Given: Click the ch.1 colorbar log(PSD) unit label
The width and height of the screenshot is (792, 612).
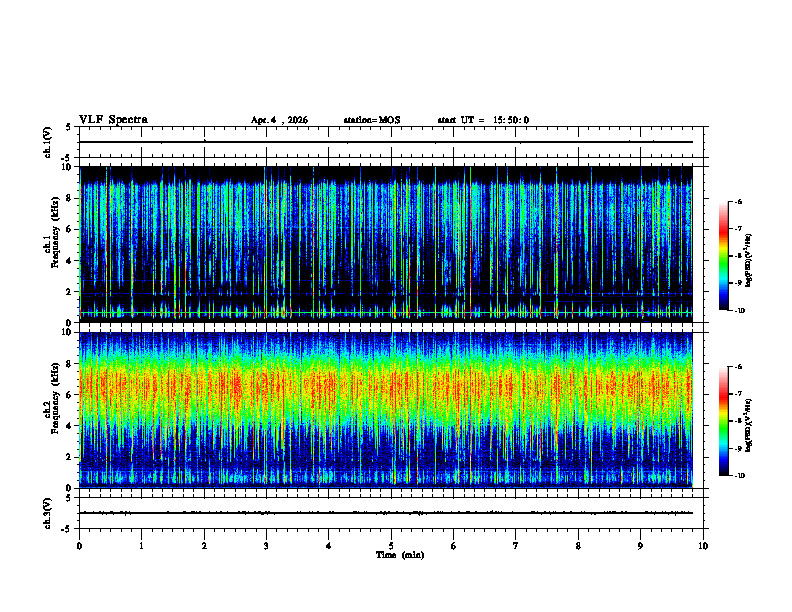Looking at the screenshot, I should 749,261.
